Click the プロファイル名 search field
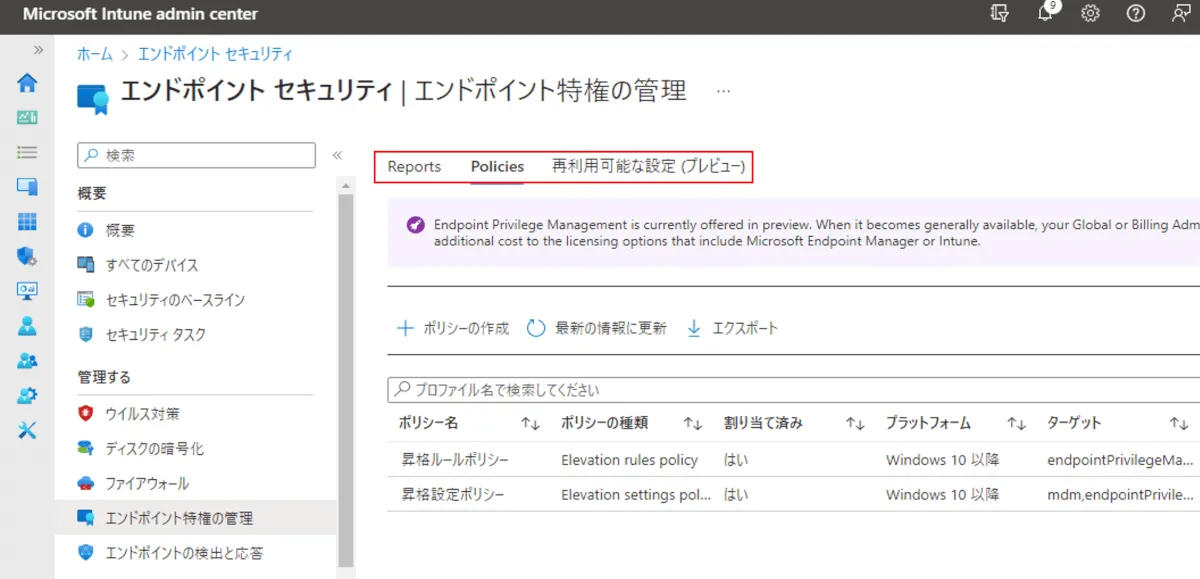This screenshot has height=579, width=1200. pos(790,390)
